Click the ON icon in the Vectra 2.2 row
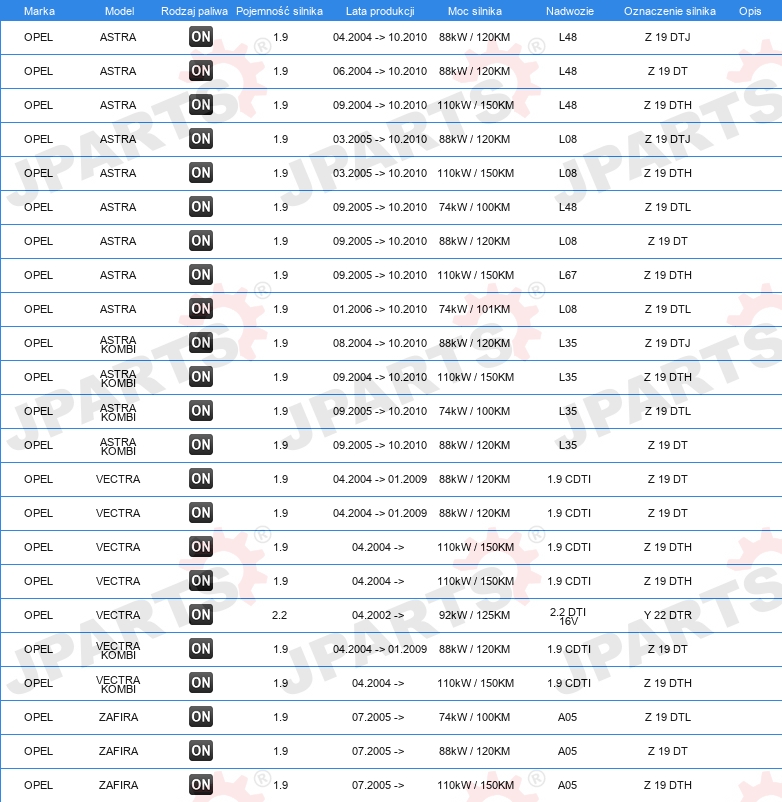The width and height of the screenshot is (782, 802). [200, 615]
